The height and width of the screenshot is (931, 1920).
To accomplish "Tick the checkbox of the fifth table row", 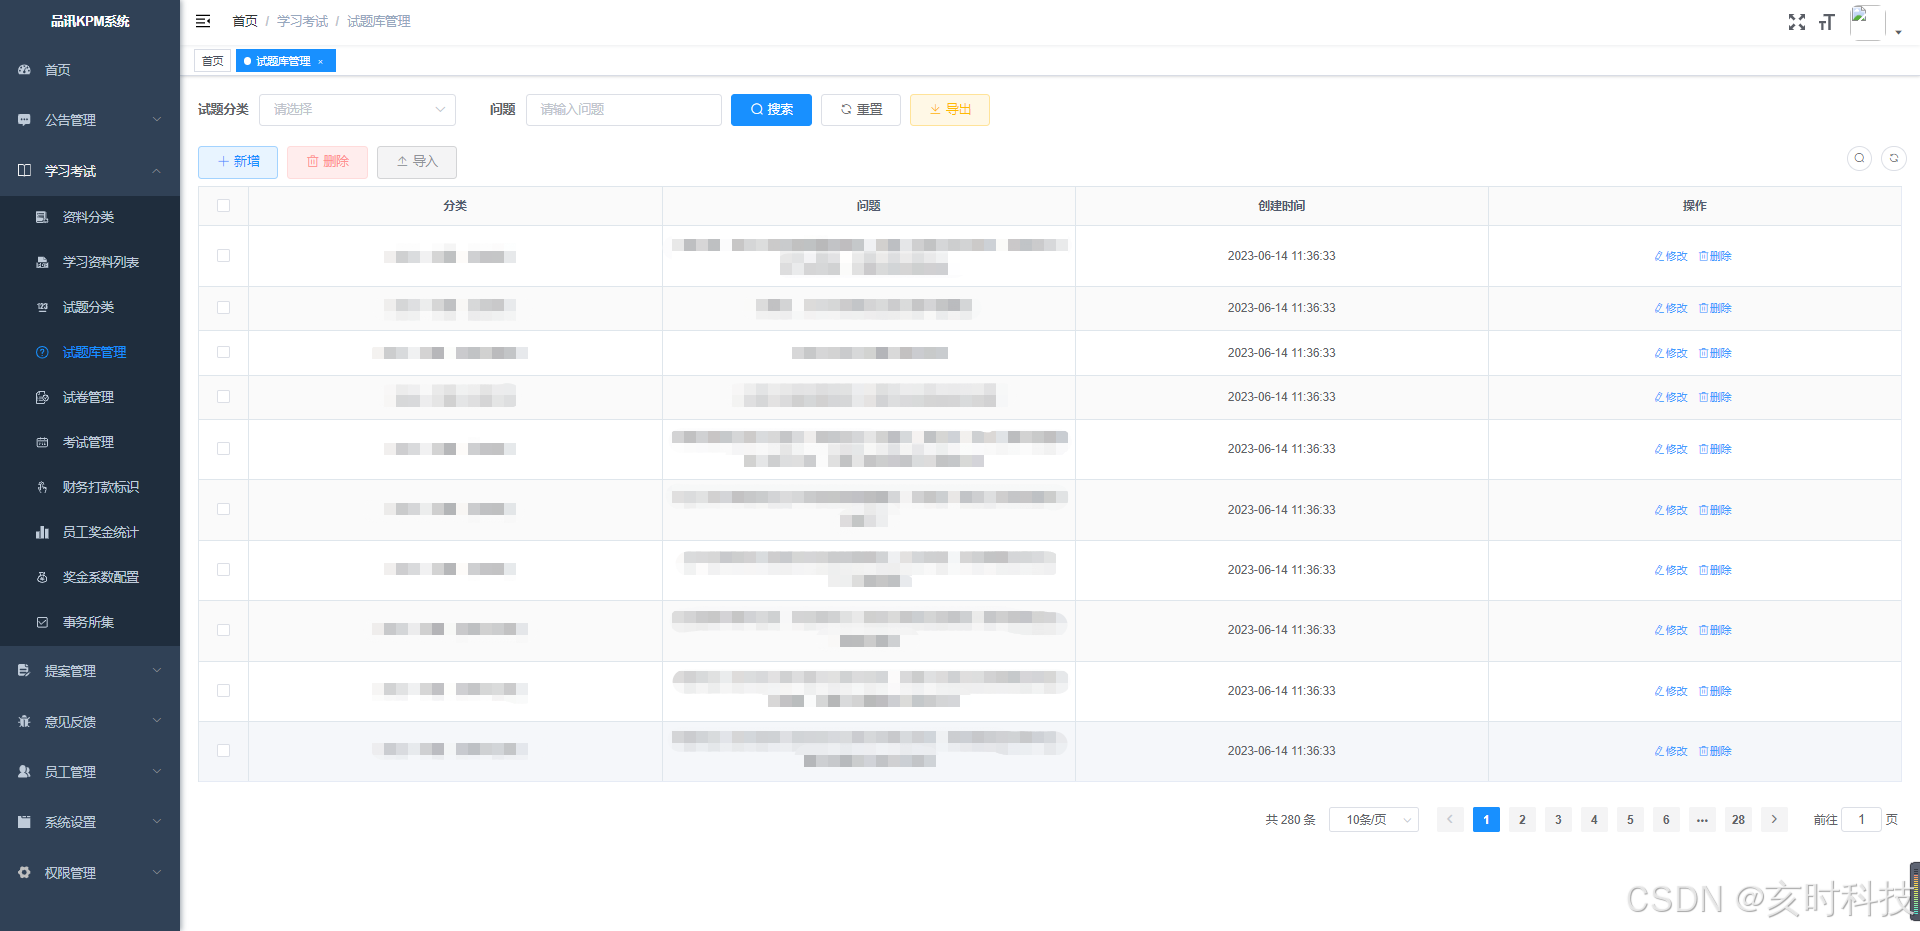I will click(223, 449).
